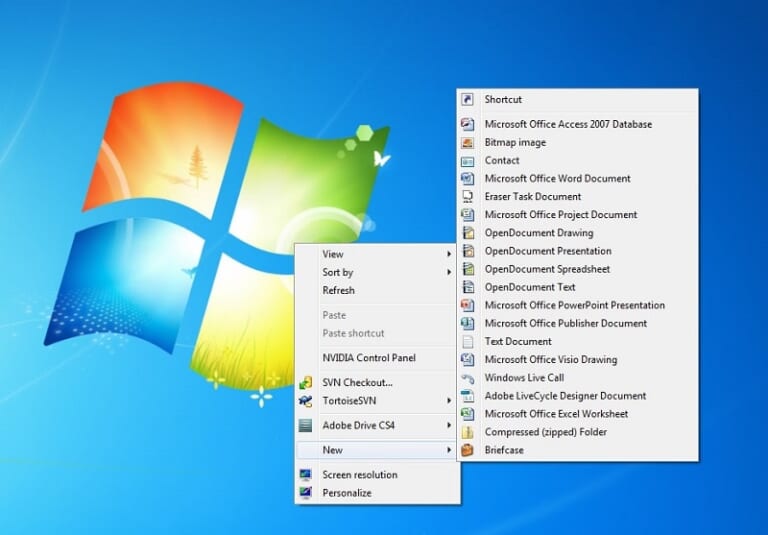Viewport: 768px width, 535px height.
Task: Click the Bitmap image icon
Action: click(x=468, y=143)
